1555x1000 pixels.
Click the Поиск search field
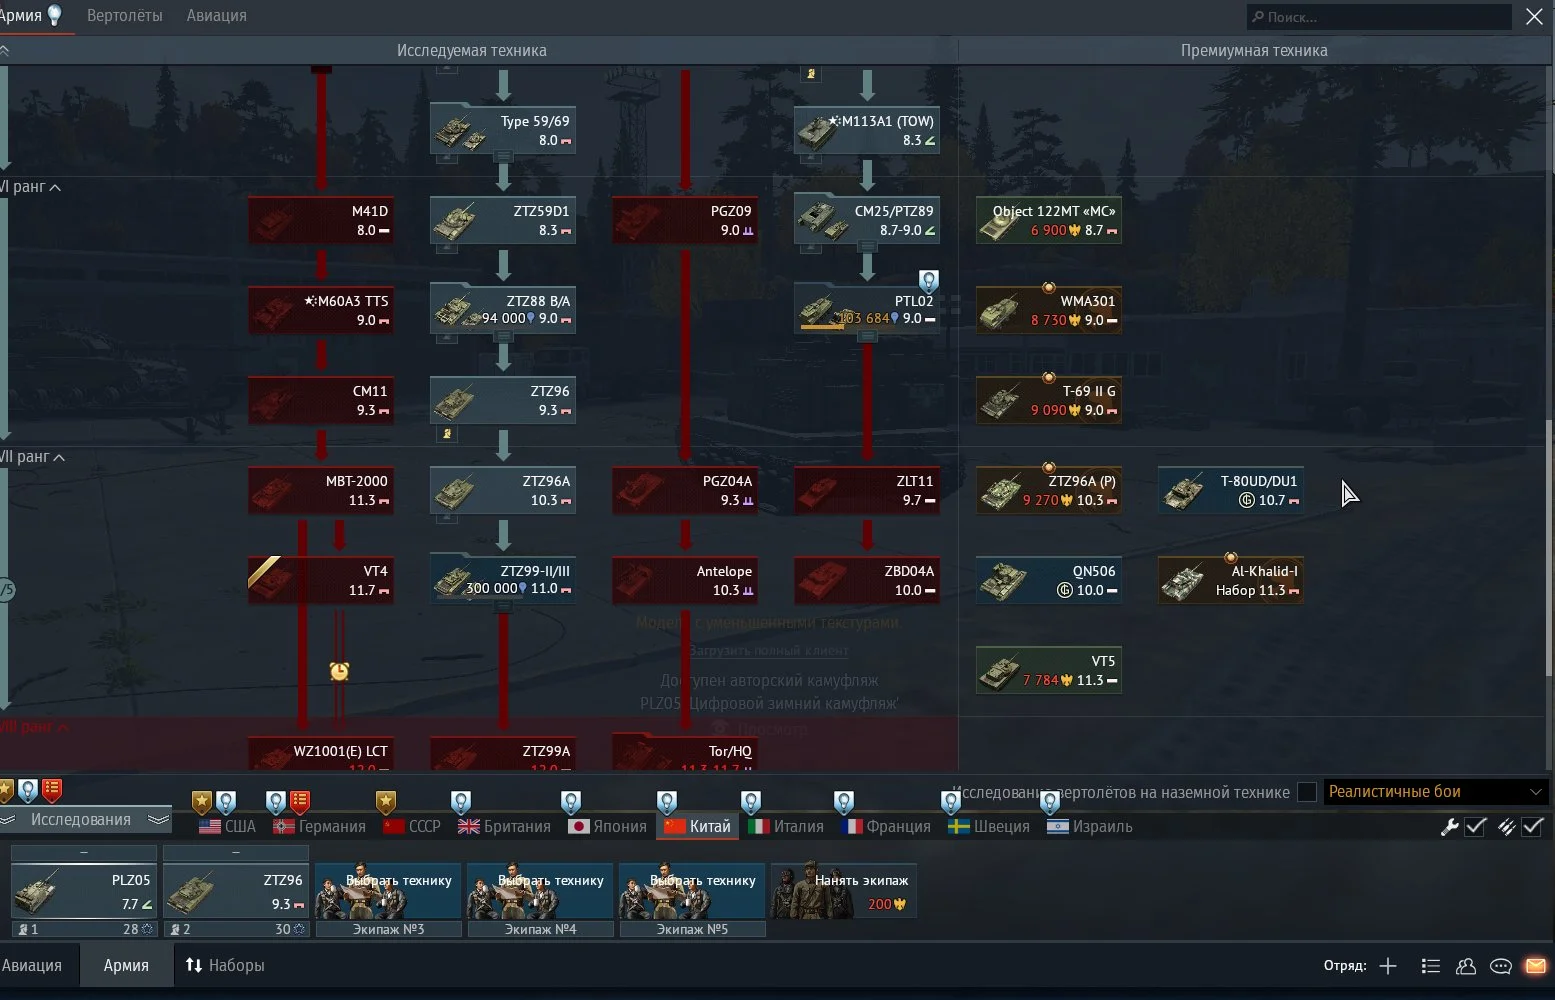pyautogui.click(x=1380, y=17)
